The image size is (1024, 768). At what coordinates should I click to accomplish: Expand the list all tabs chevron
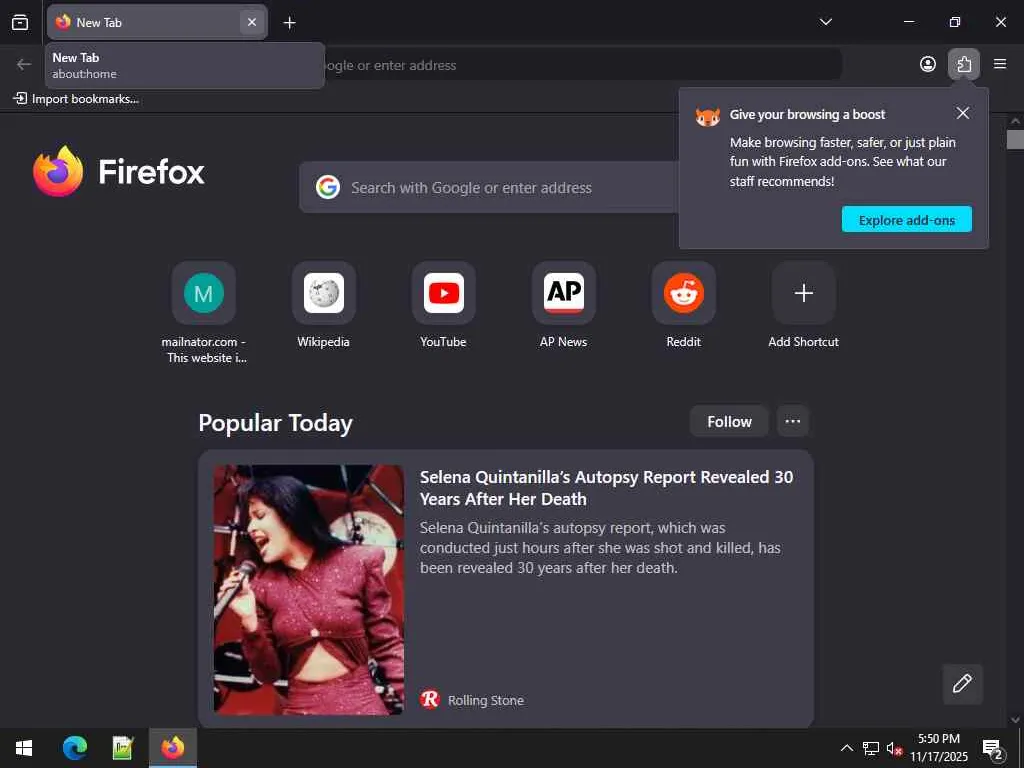point(825,22)
